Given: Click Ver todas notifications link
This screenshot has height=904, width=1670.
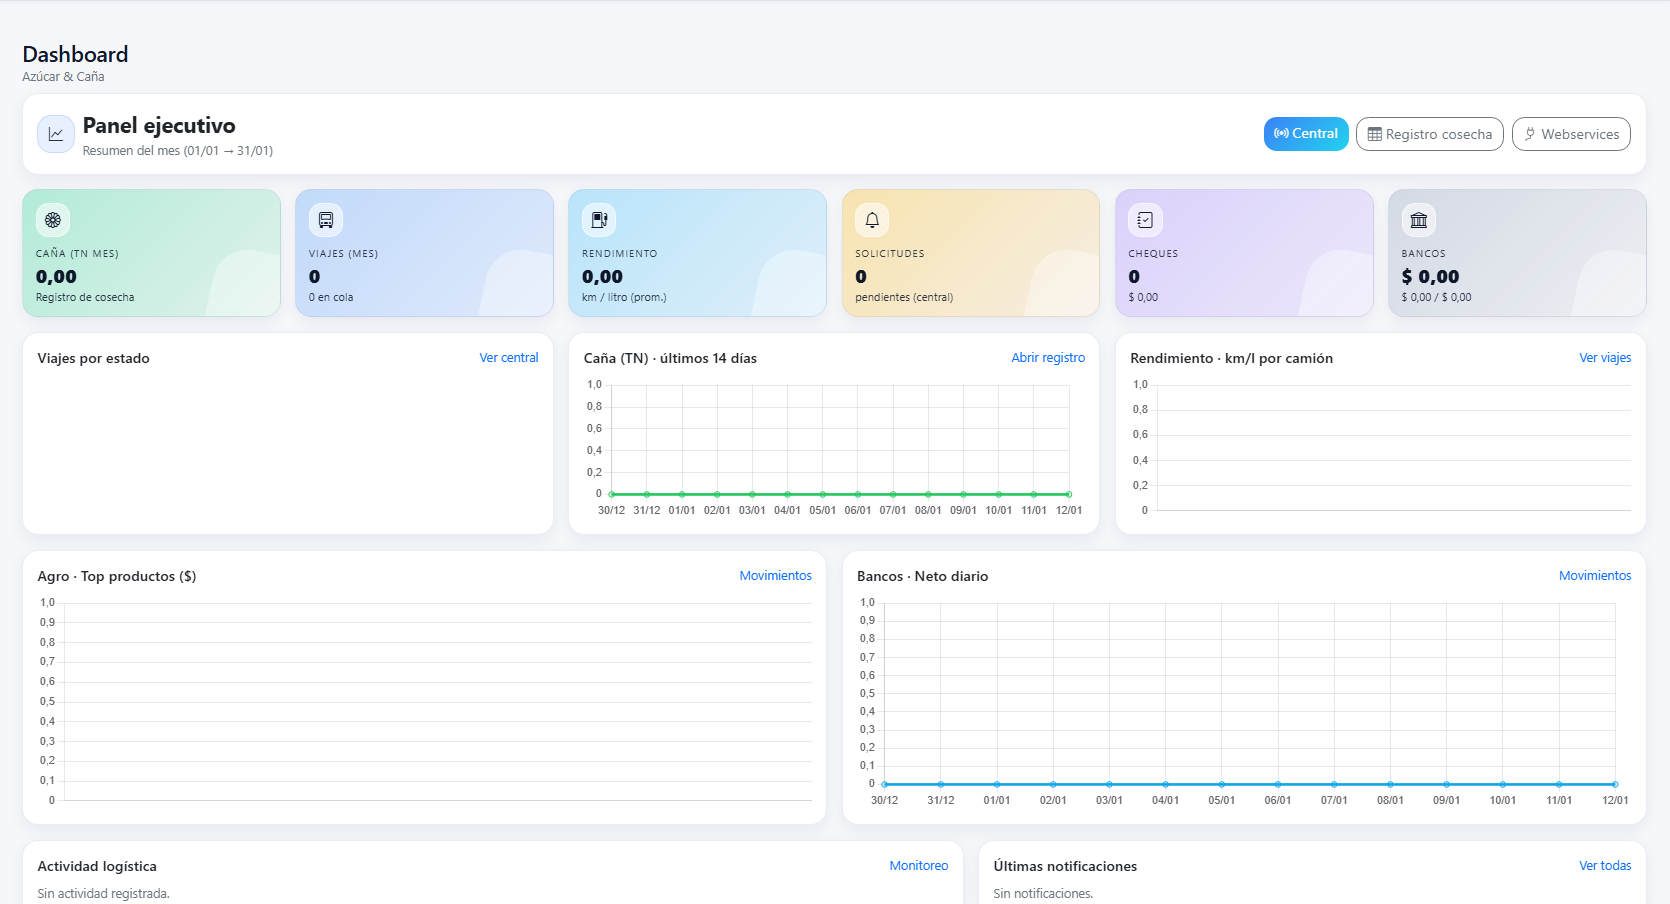Looking at the screenshot, I should click(x=1604, y=866).
